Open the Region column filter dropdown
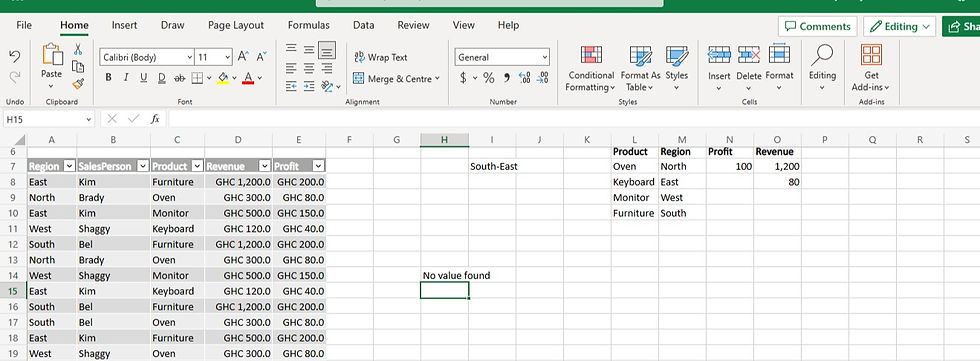This screenshot has width=980, height=361. [x=69, y=166]
